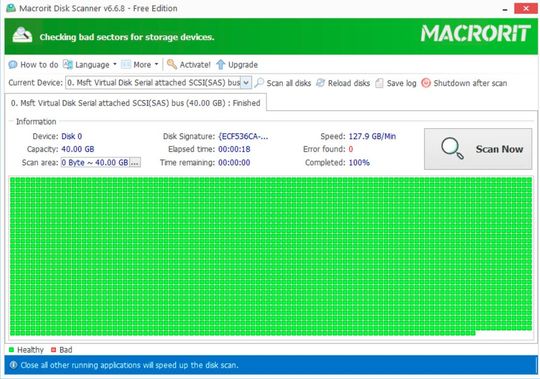Click the Upgrade label
Screen dimensions: 540x379
tap(243, 65)
